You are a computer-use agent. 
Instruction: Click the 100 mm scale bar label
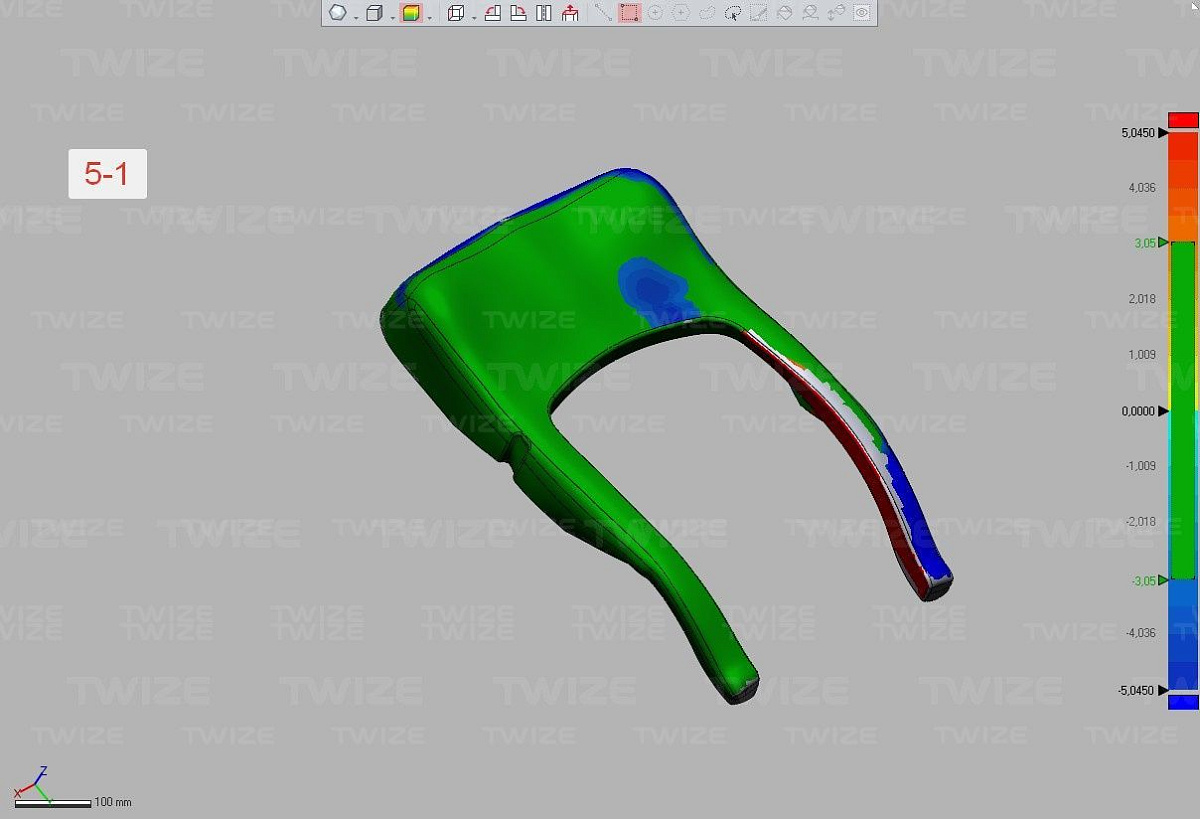pyautogui.click(x=113, y=802)
